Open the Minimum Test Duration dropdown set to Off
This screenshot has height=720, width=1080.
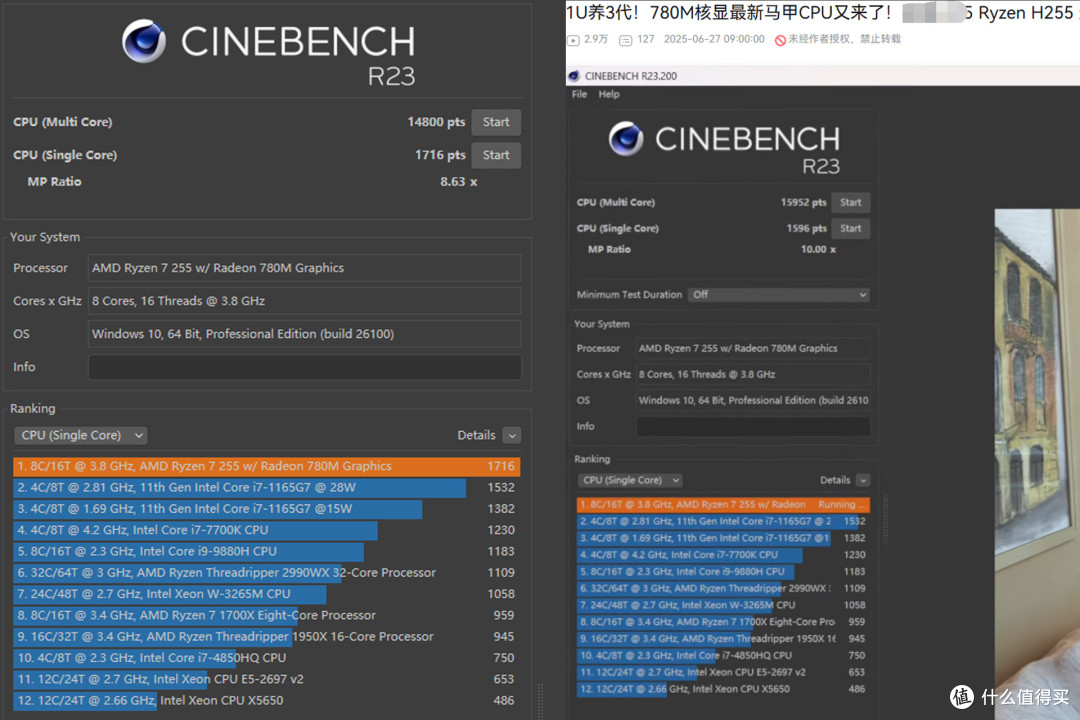coord(779,295)
